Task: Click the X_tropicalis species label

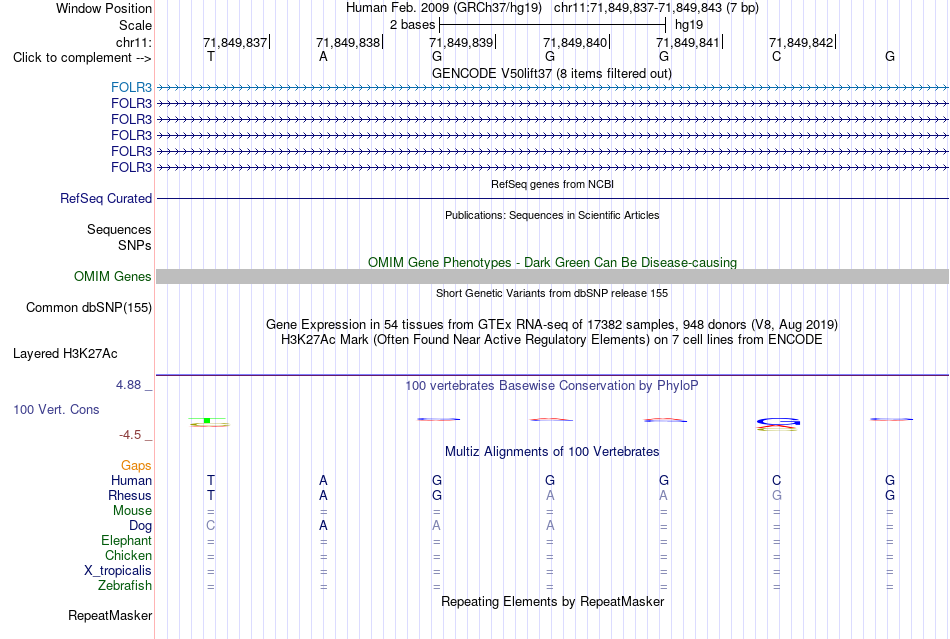Action: 118,571
